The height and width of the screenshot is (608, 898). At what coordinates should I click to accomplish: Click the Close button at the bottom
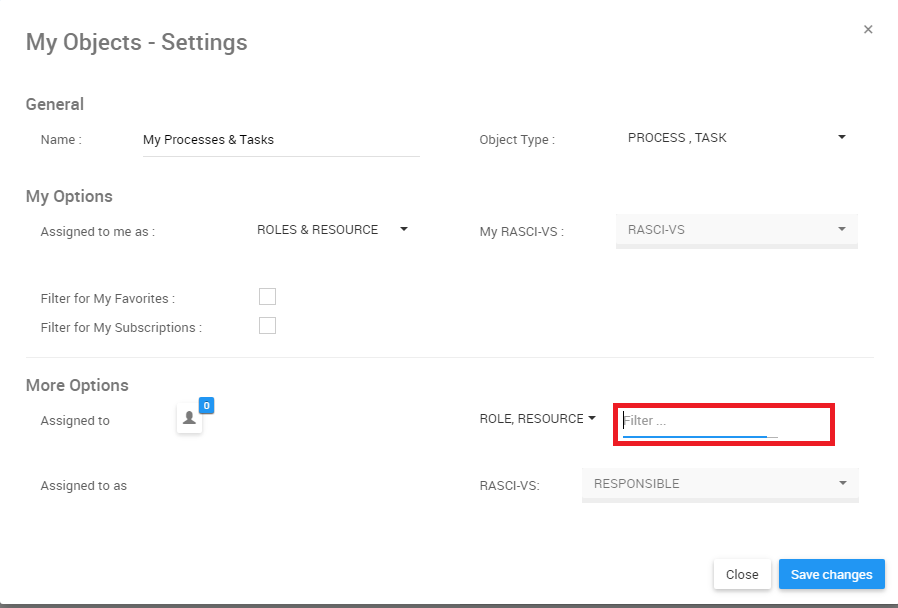click(x=742, y=575)
